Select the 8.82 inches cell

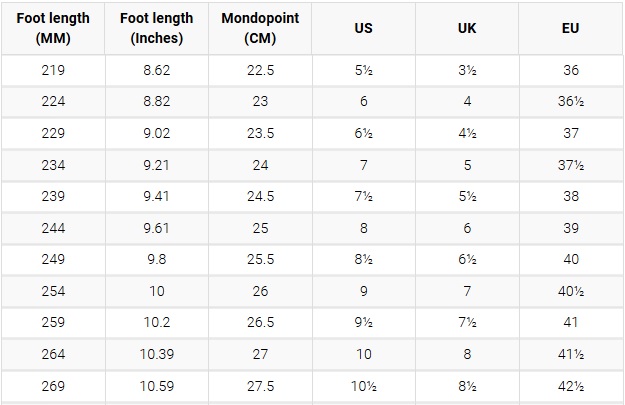(x=157, y=101)
